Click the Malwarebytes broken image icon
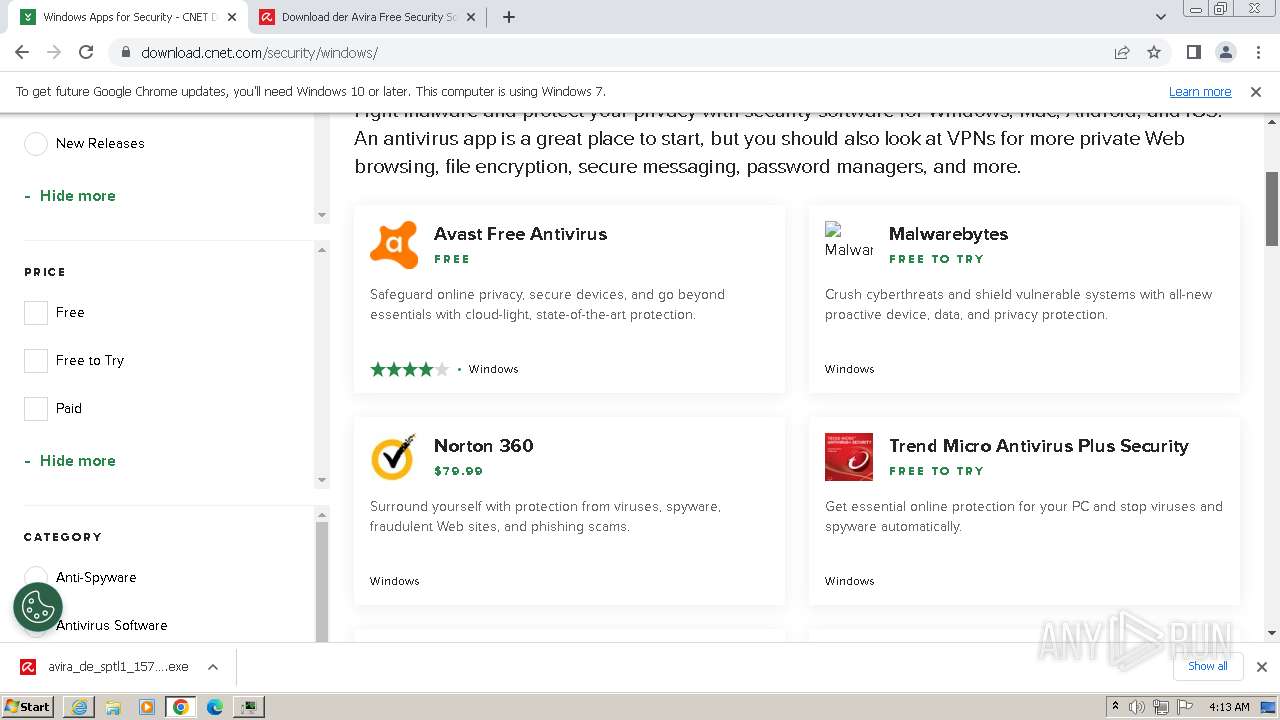 pos(849,240)
